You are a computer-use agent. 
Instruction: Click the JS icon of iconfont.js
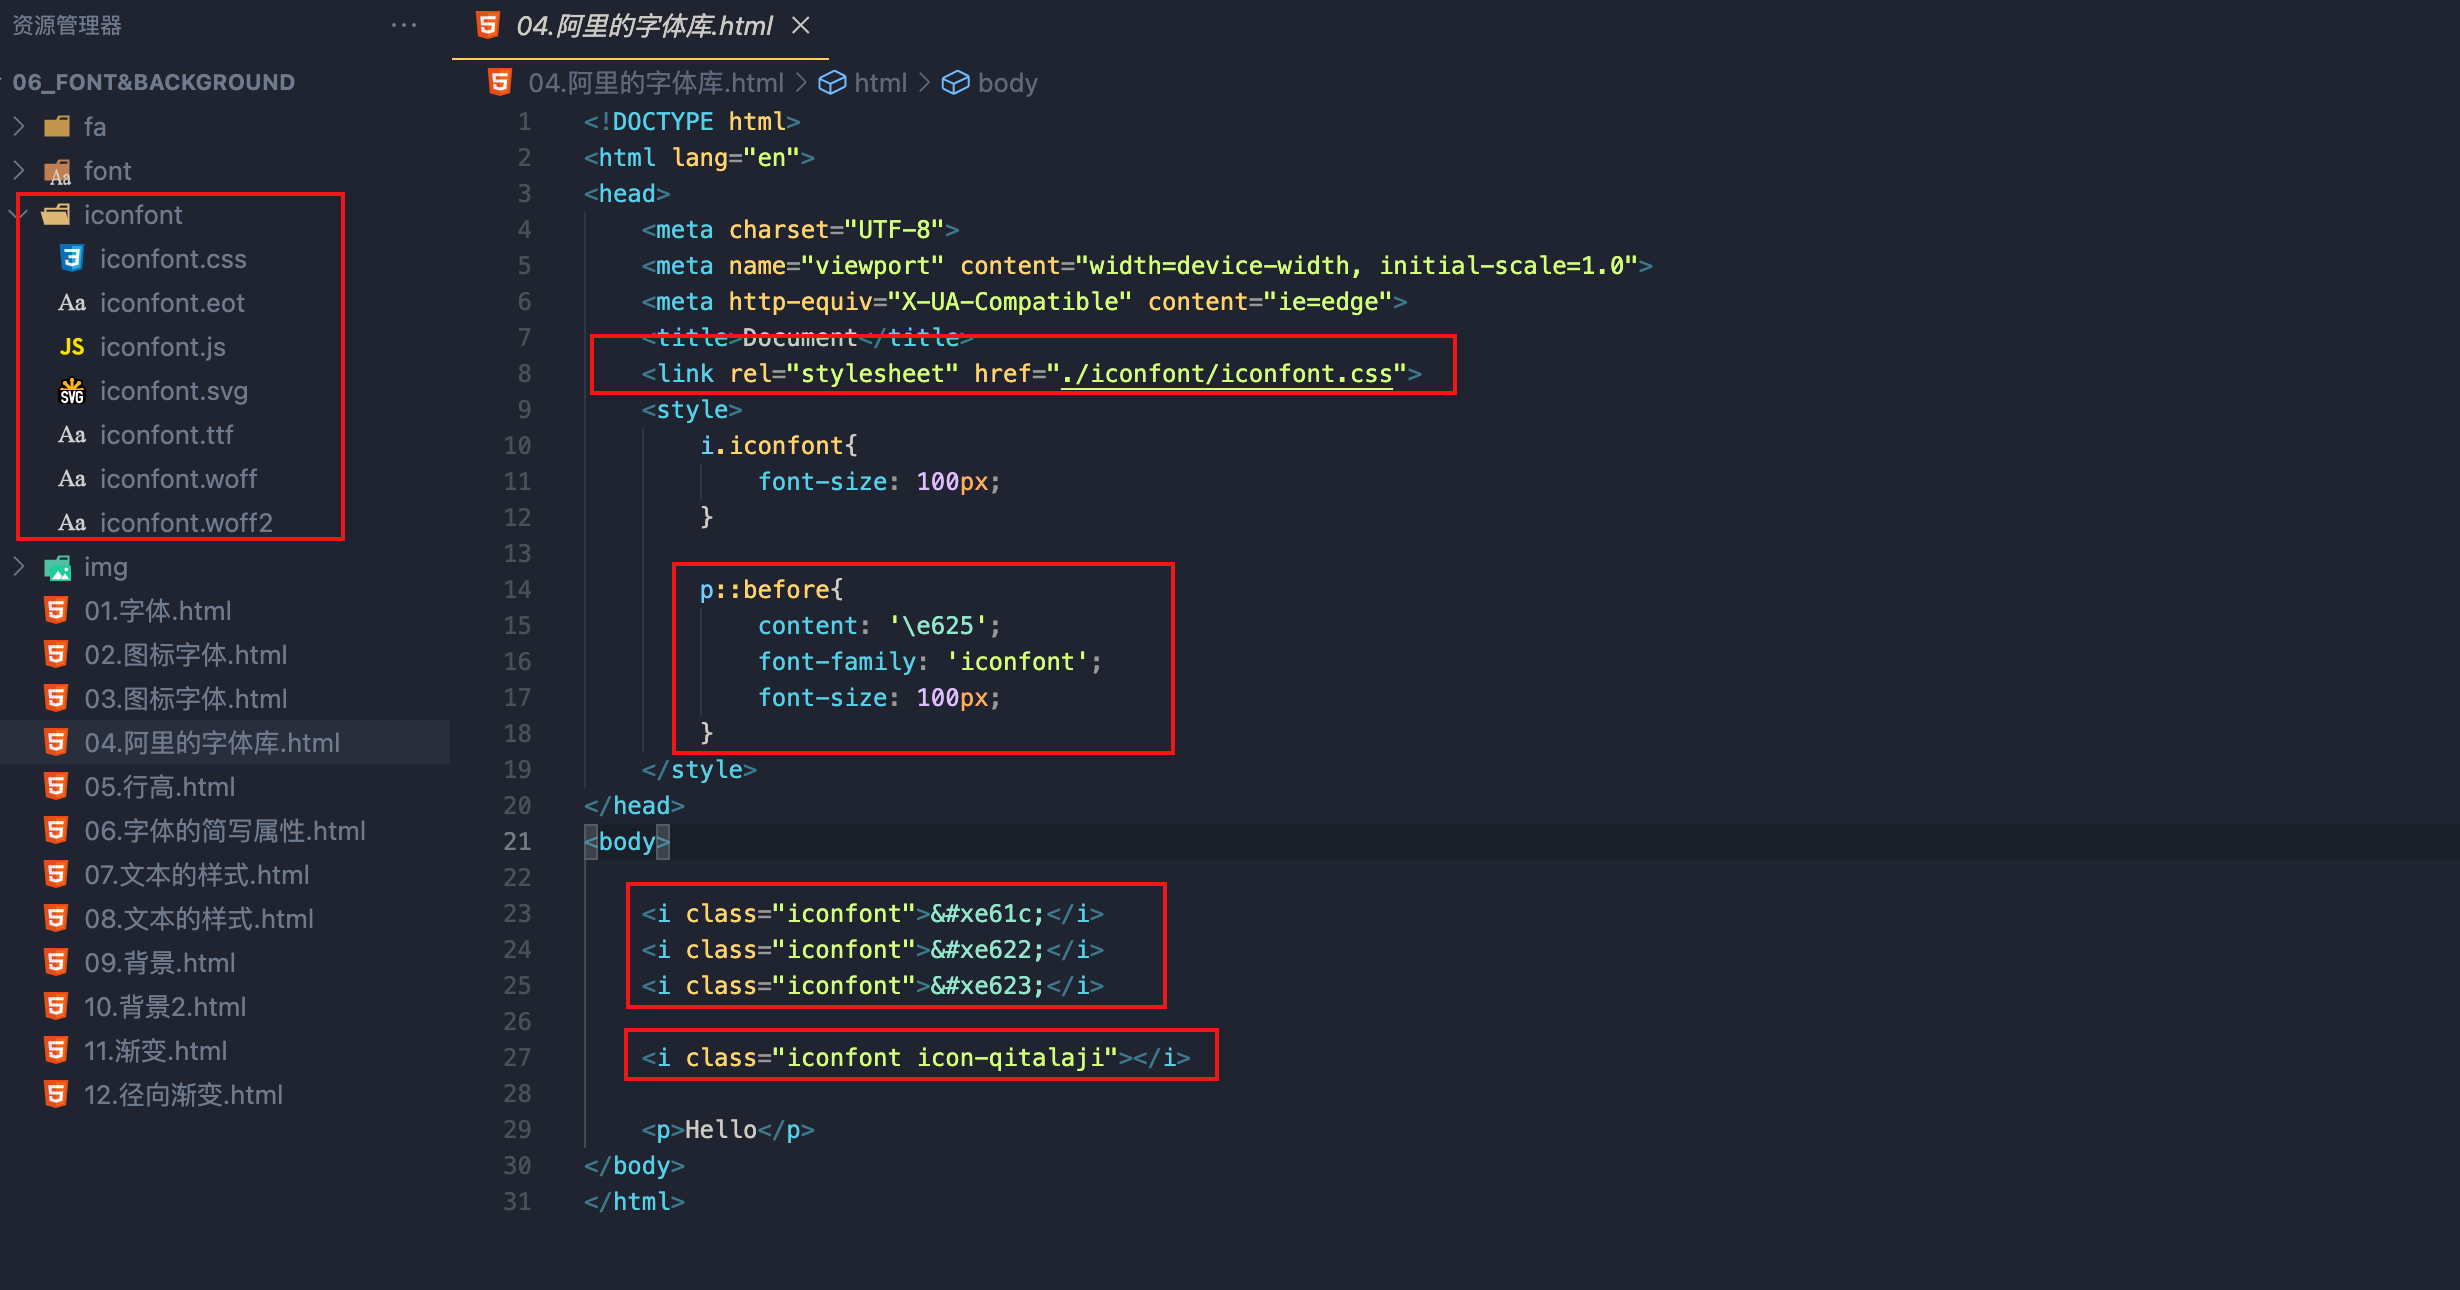[72, 346]
